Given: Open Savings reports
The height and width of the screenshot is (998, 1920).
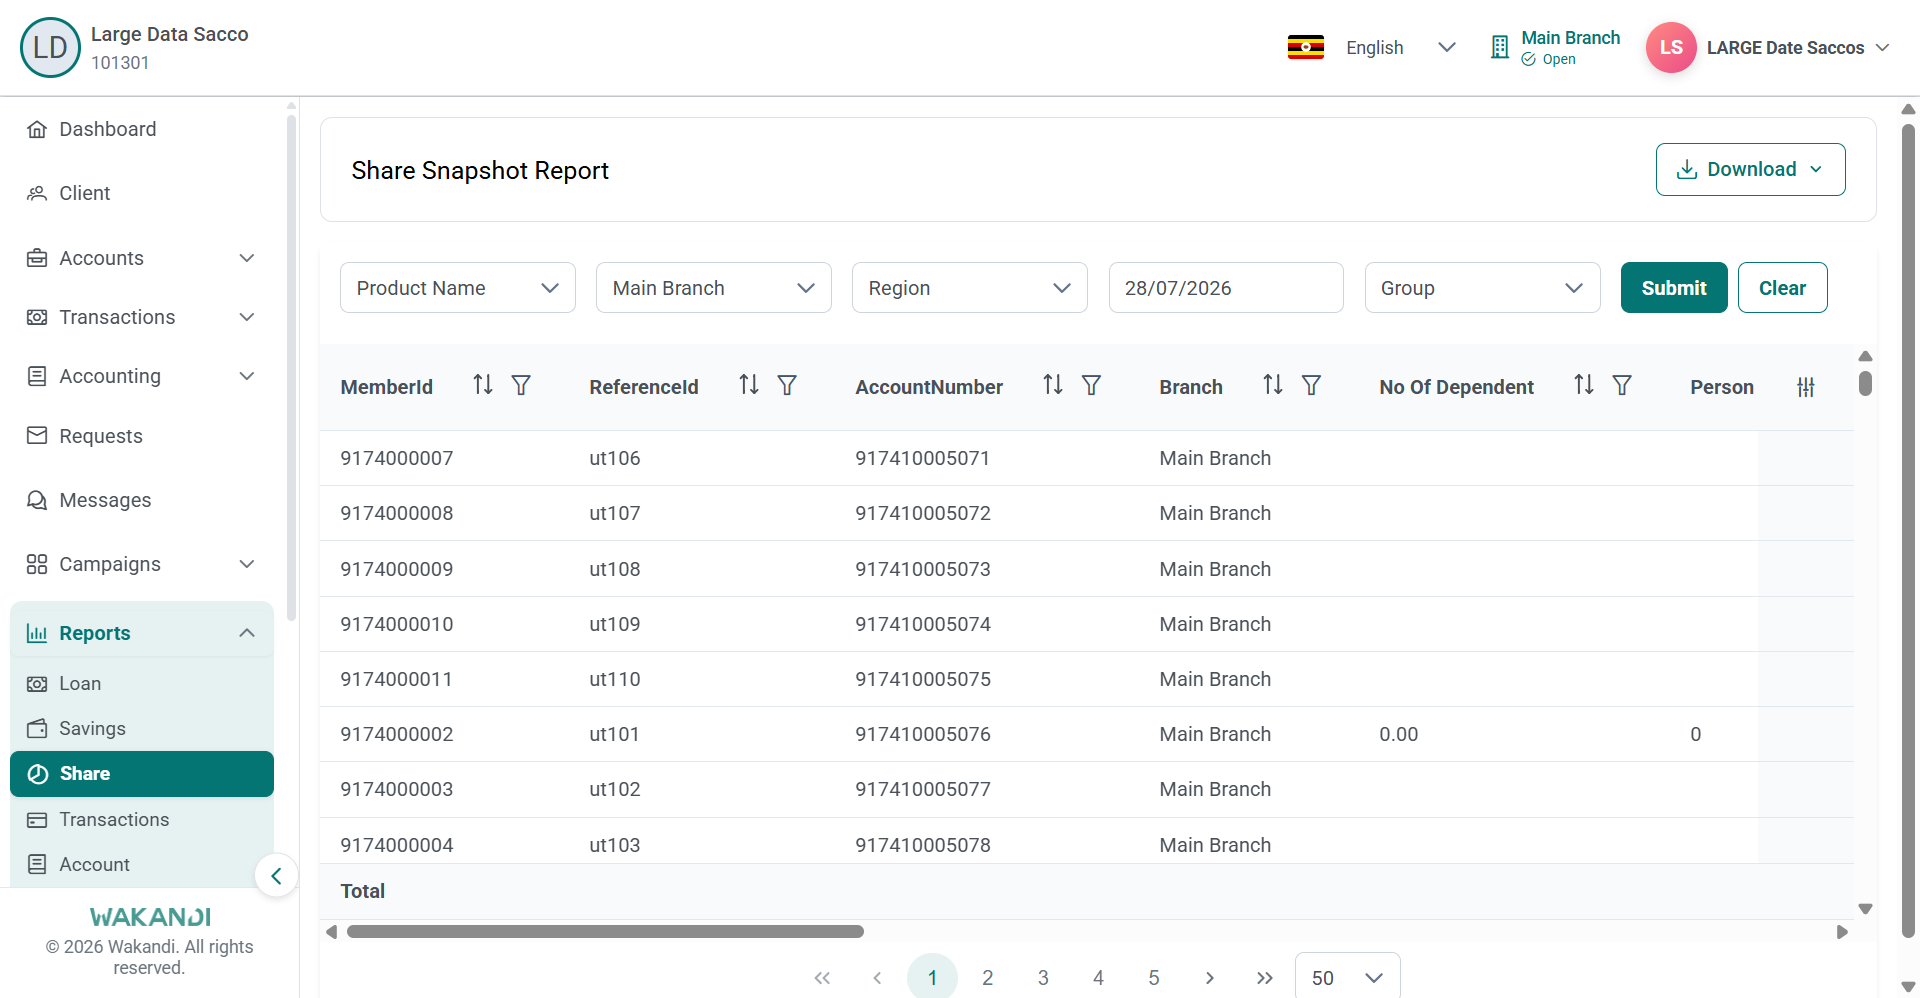Looking at the screenshot, I should (142, 729).
